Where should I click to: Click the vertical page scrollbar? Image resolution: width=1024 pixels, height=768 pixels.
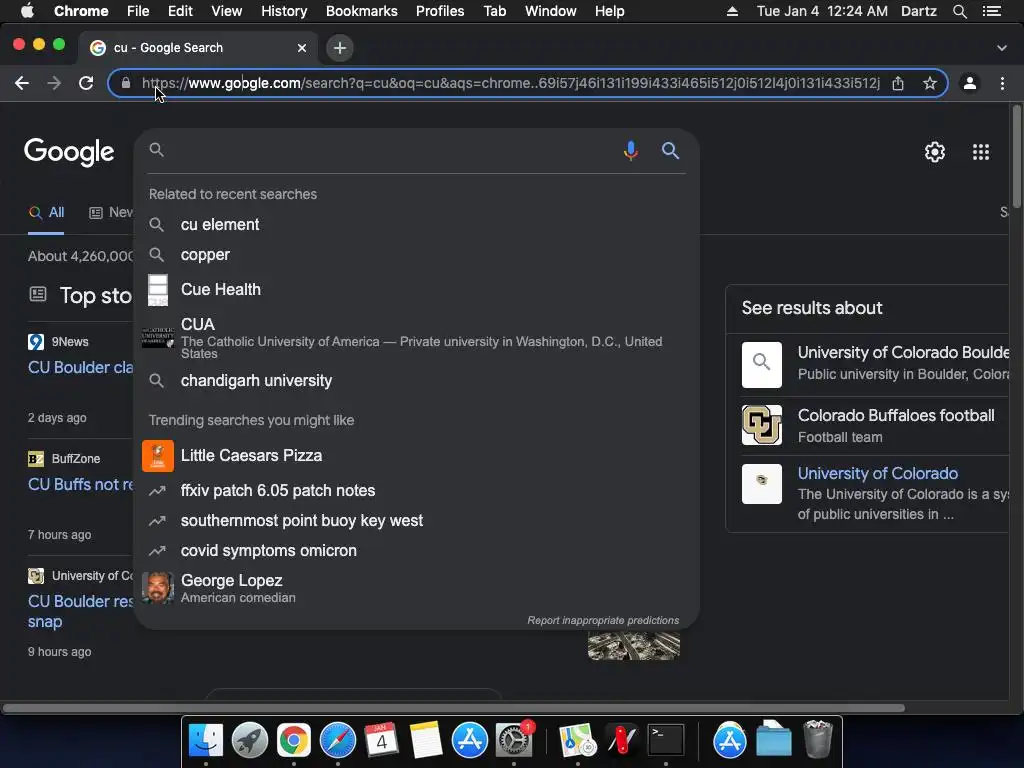tap(1016, 157)
